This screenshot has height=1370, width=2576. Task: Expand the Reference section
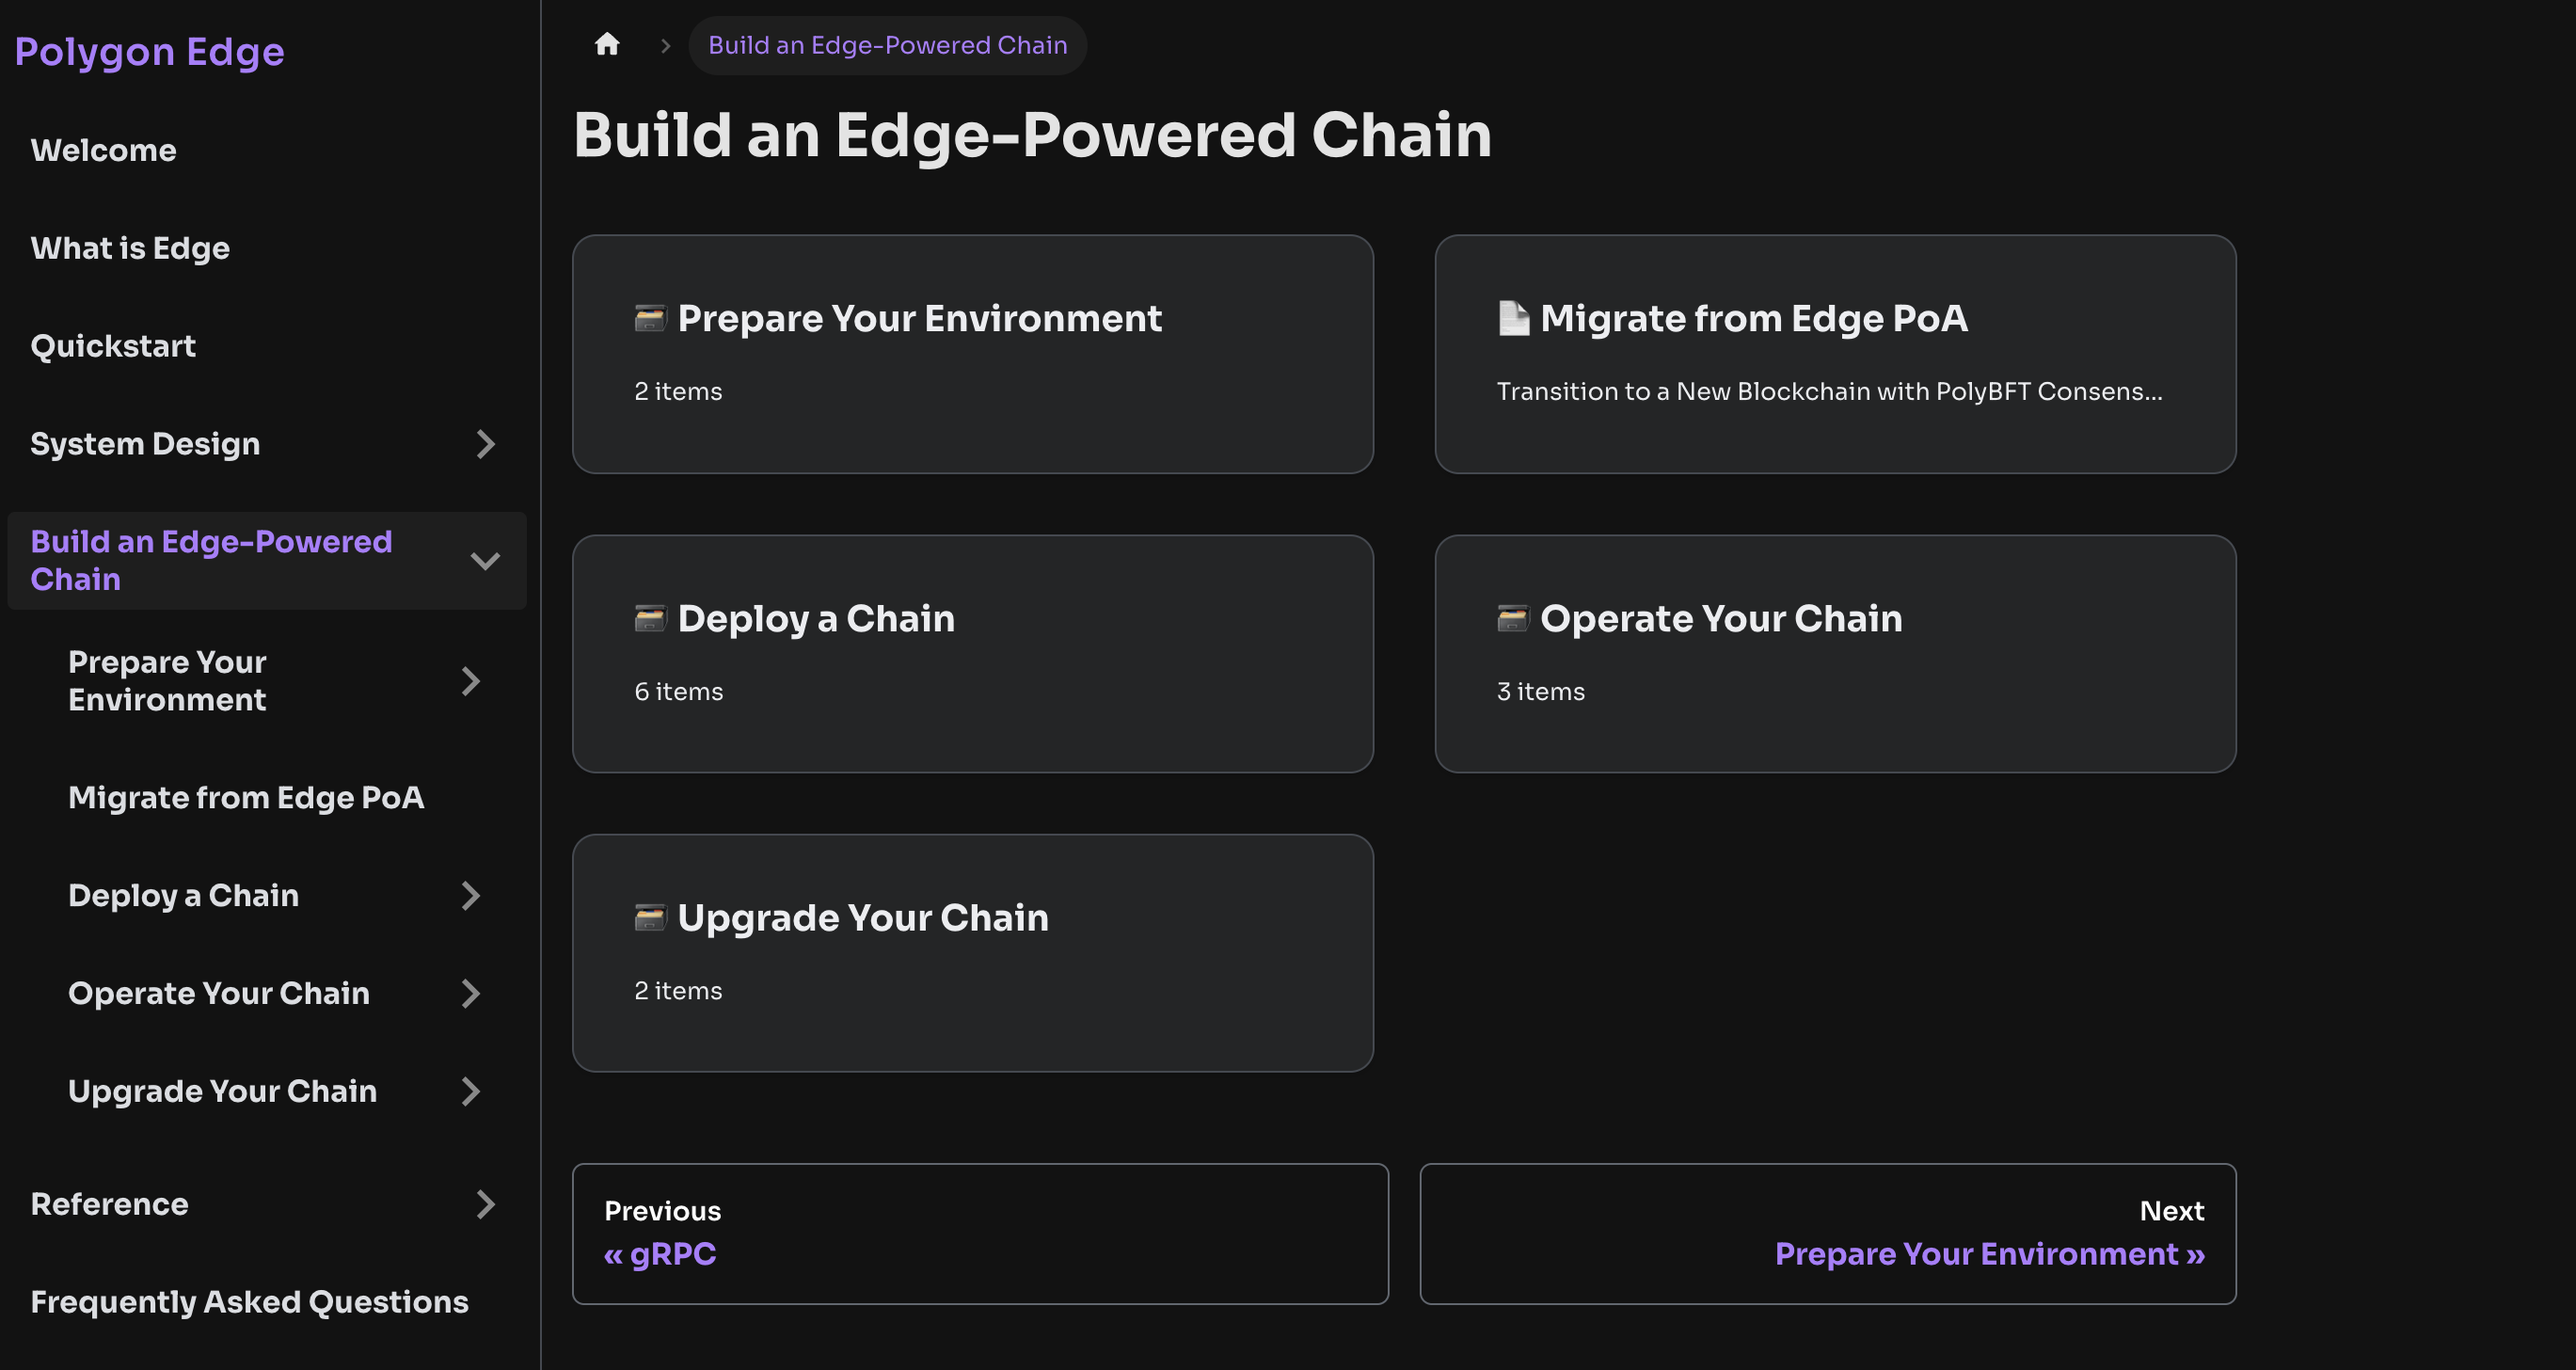coord(486,1204)
